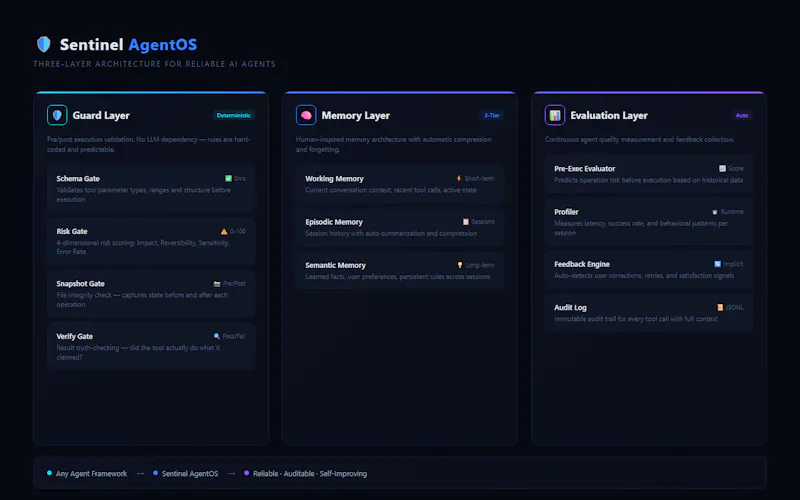The height and width of the screenshot is (500, 800).
Task: Click the magnifier icon on Verify Gate
Action: [217, 336]
